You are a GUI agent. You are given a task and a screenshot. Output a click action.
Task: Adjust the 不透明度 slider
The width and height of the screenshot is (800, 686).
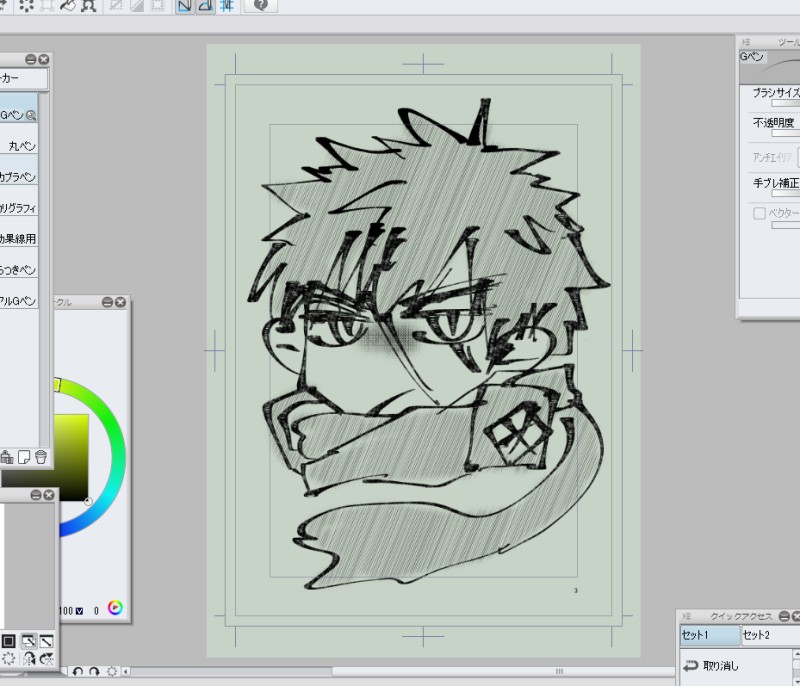click(x=786, y=133)
